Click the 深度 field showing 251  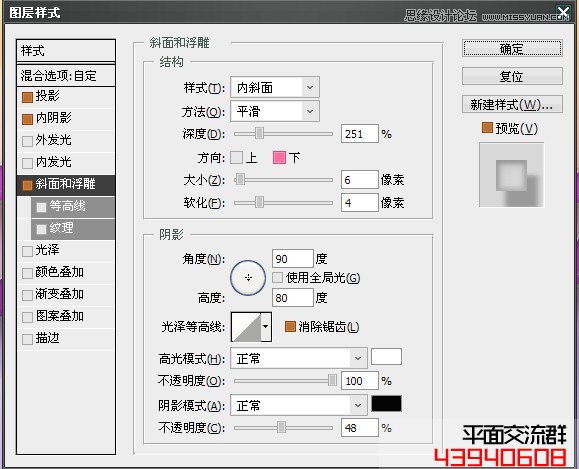(x=360, y=134)
